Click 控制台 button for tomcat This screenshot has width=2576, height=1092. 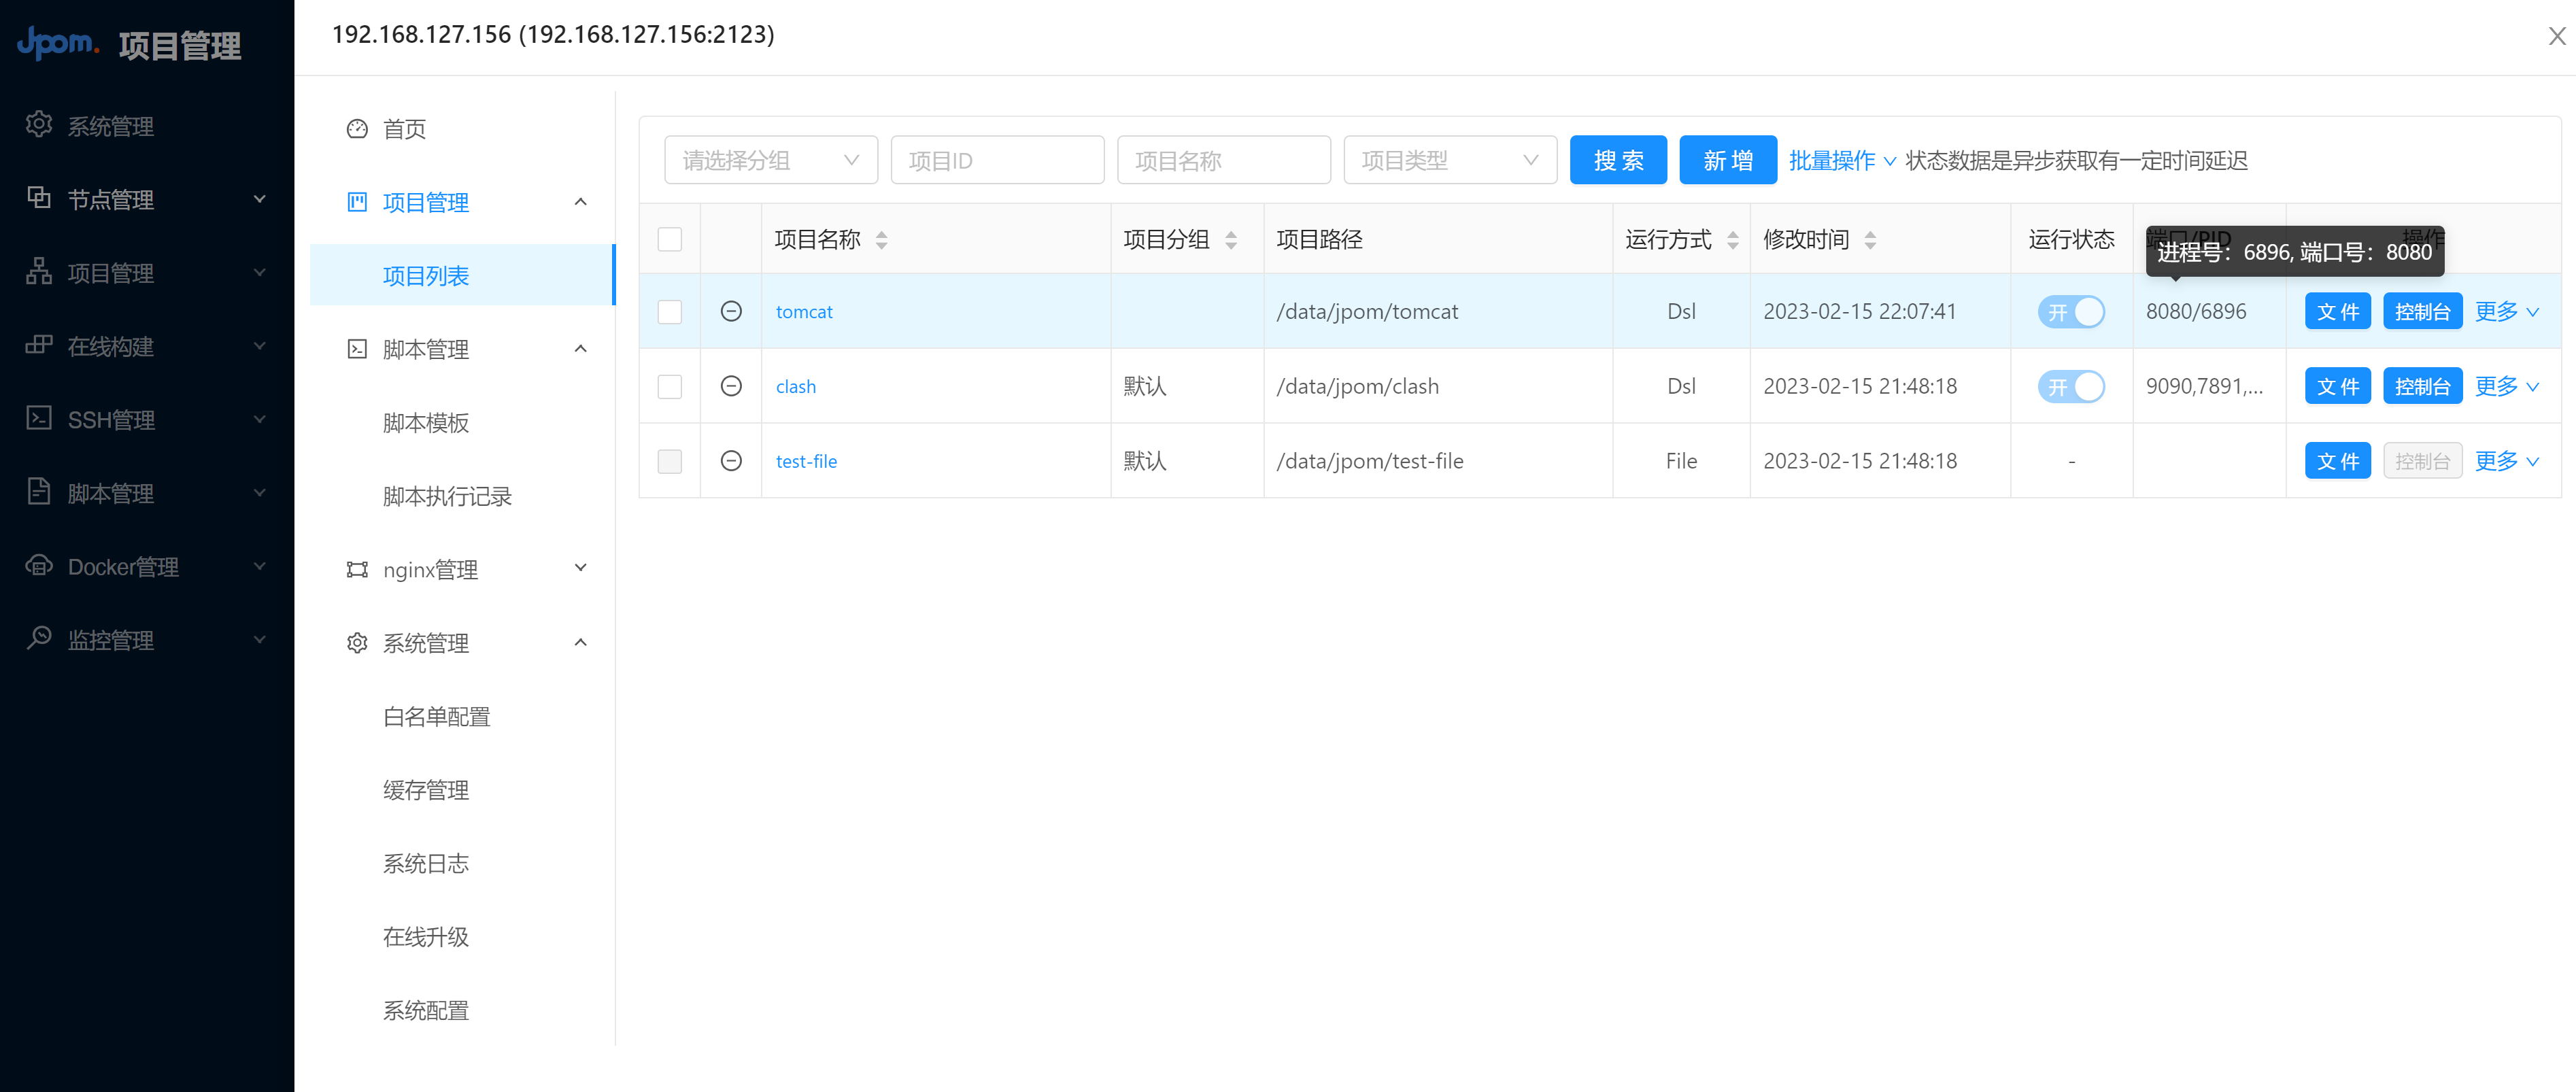(2422, 311)
